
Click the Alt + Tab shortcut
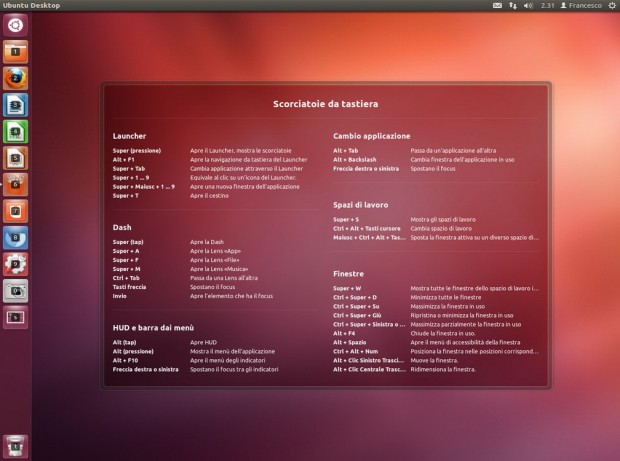point(345,151)
